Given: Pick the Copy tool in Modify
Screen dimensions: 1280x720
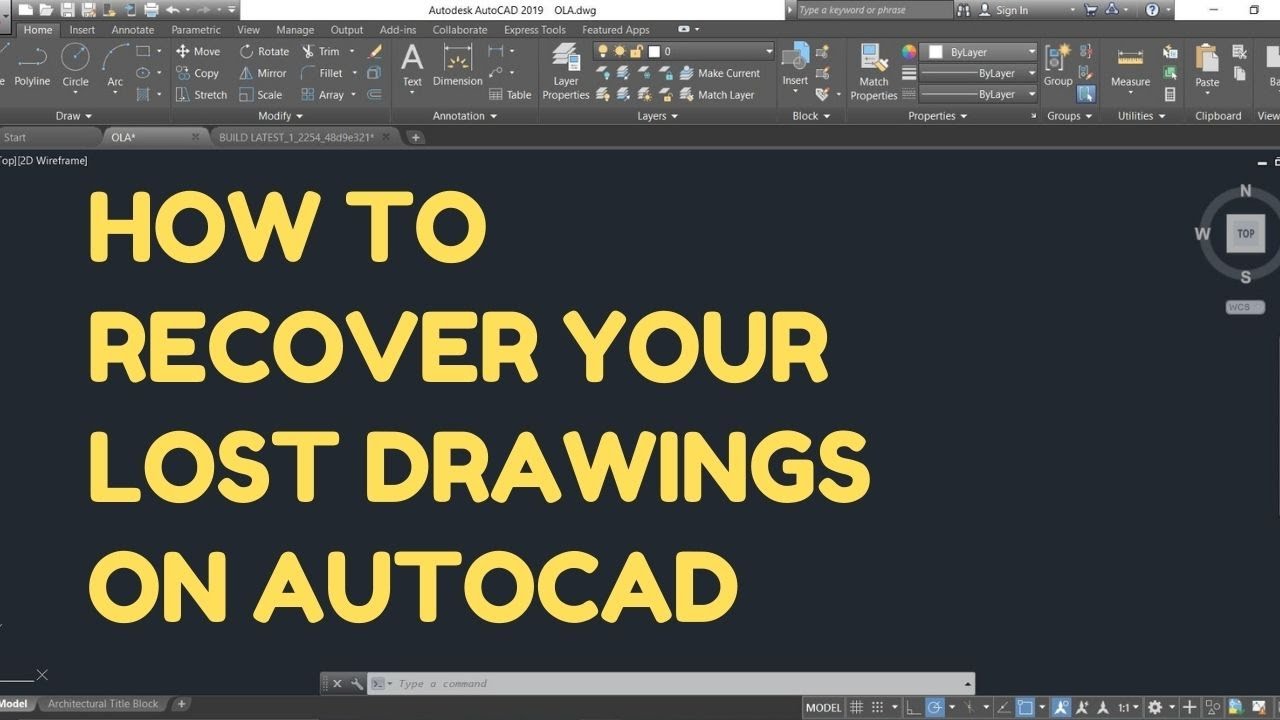Looking at the screenshot, I should coord(198,73).
